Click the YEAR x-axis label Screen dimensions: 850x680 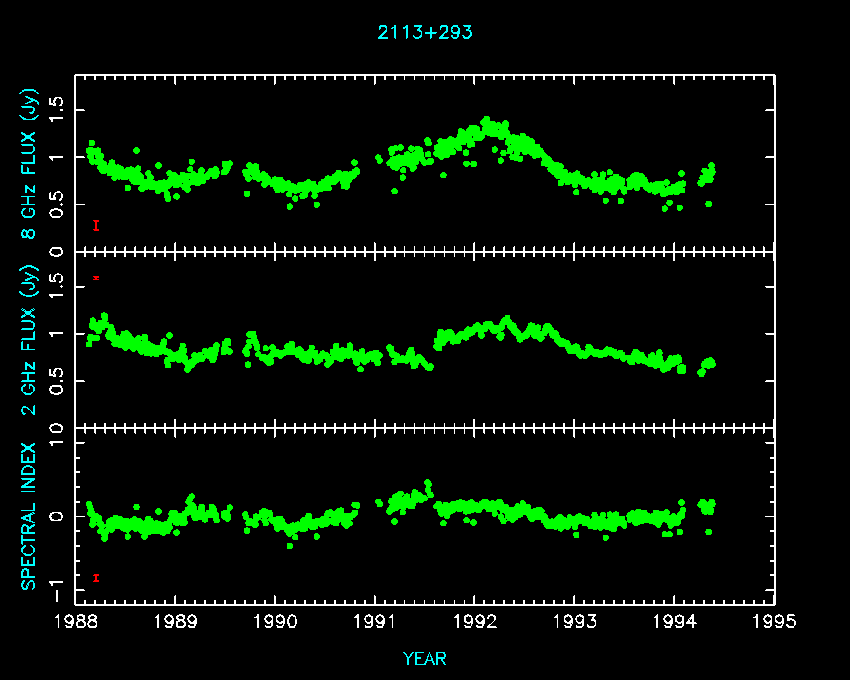(x=424, y=658)
